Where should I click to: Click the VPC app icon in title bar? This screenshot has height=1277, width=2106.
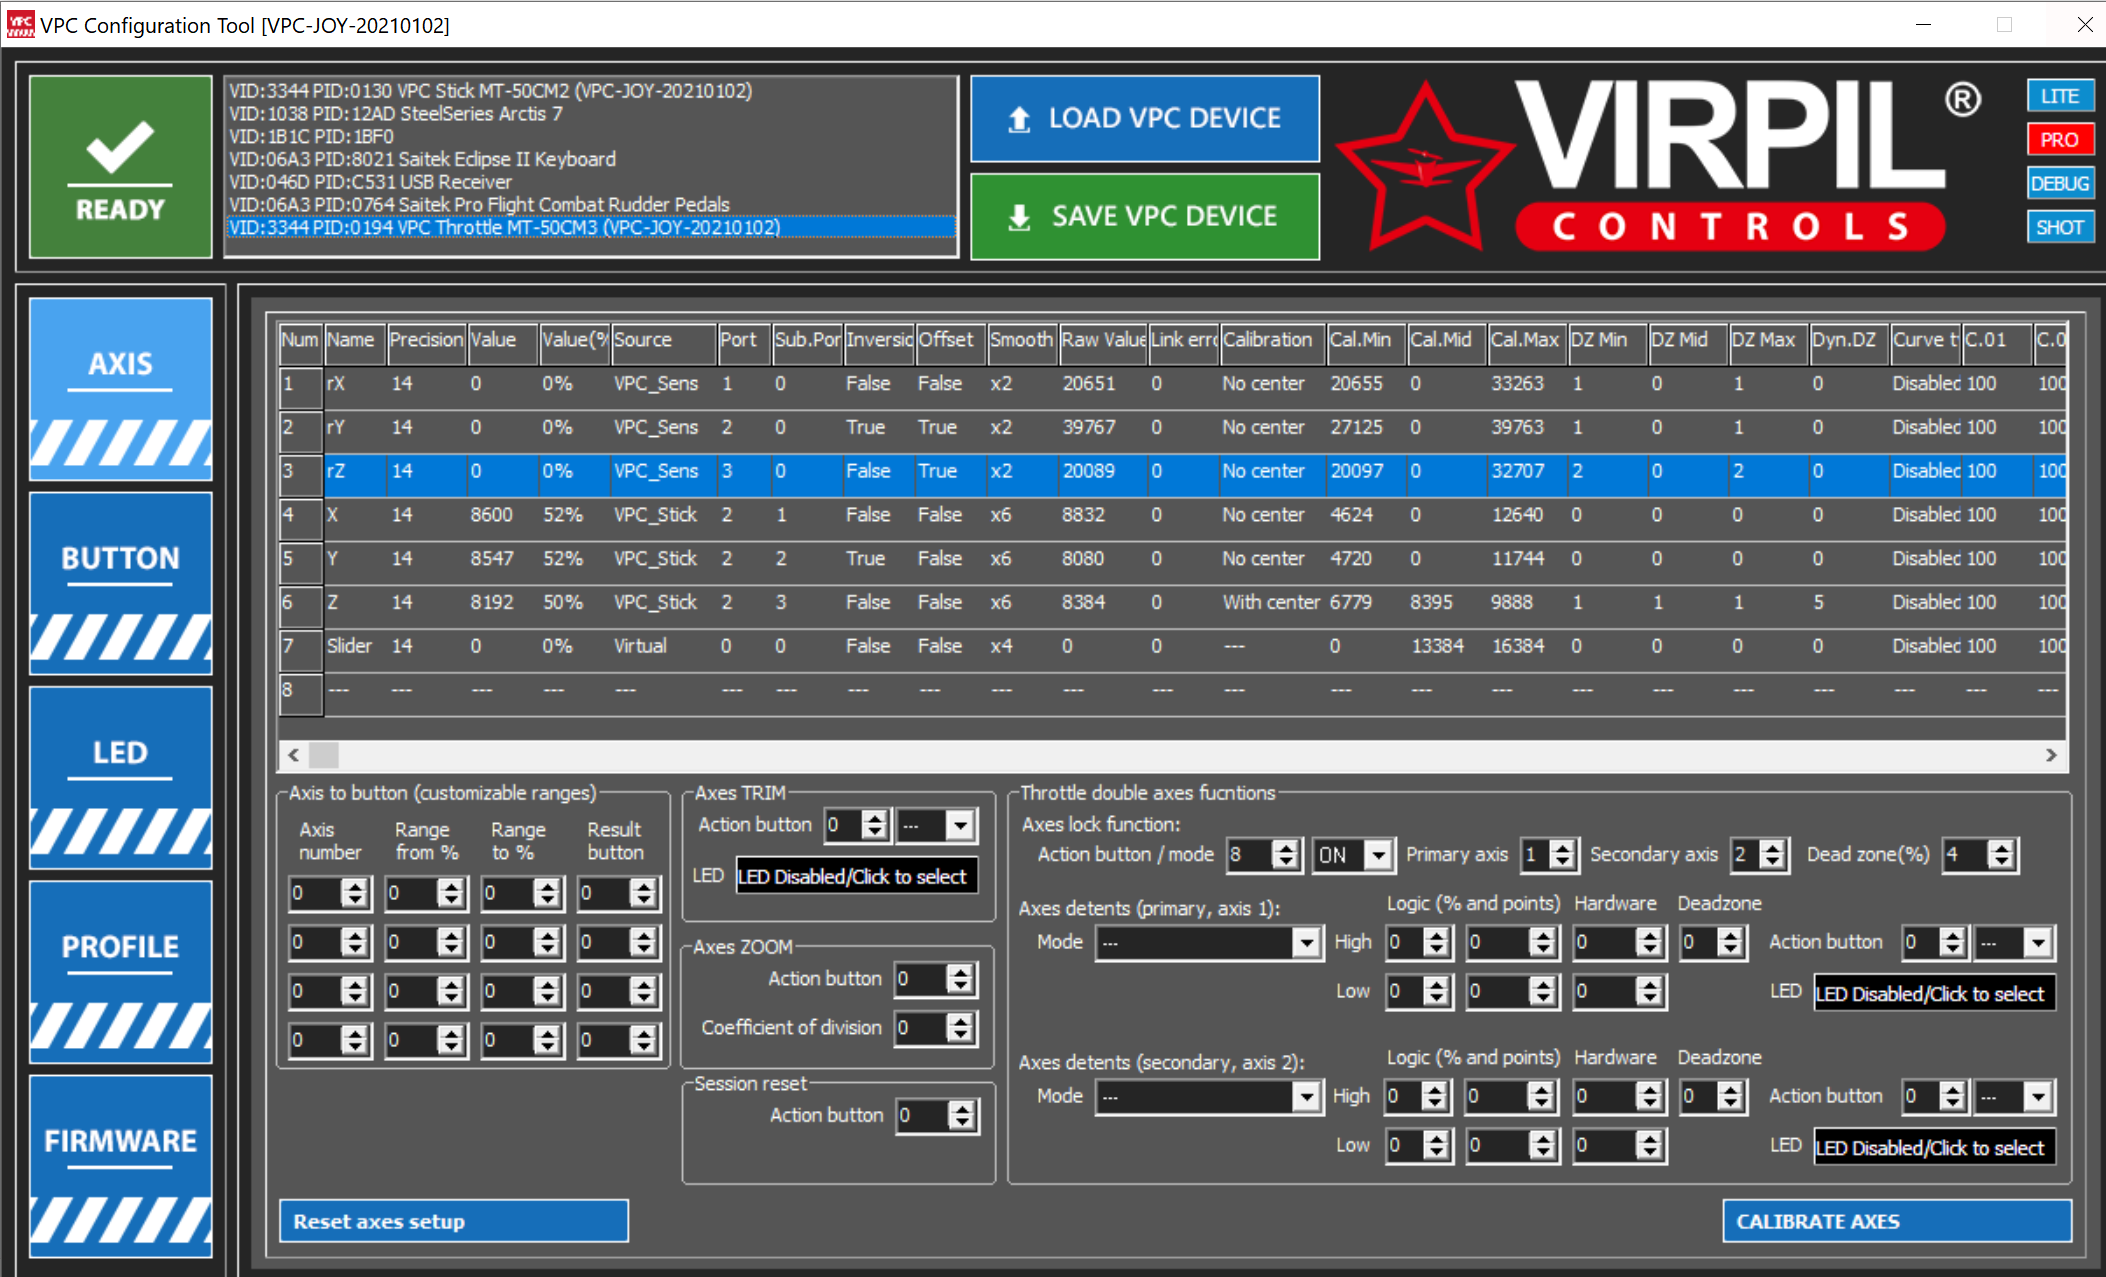(x=20, y=24)
